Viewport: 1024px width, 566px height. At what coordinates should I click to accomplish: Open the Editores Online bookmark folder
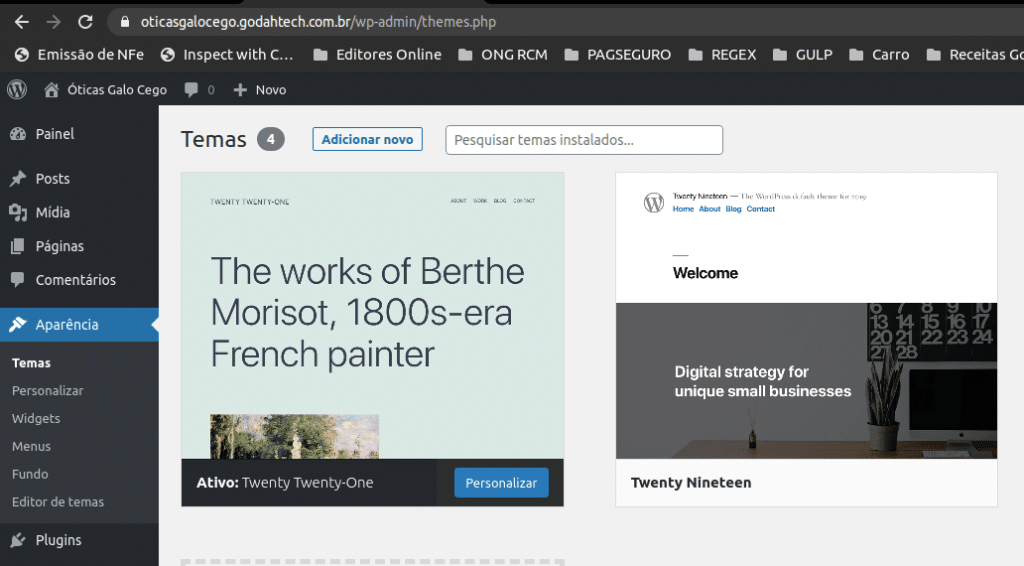[377, 55]
